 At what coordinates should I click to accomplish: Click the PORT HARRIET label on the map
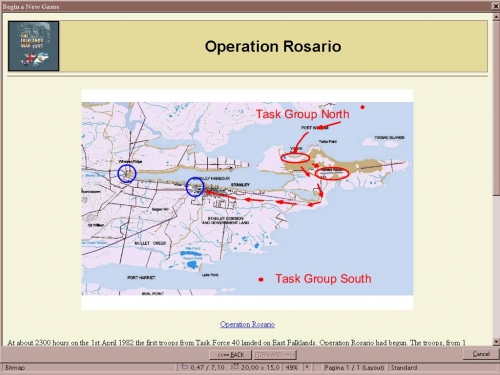coord(141,277)
